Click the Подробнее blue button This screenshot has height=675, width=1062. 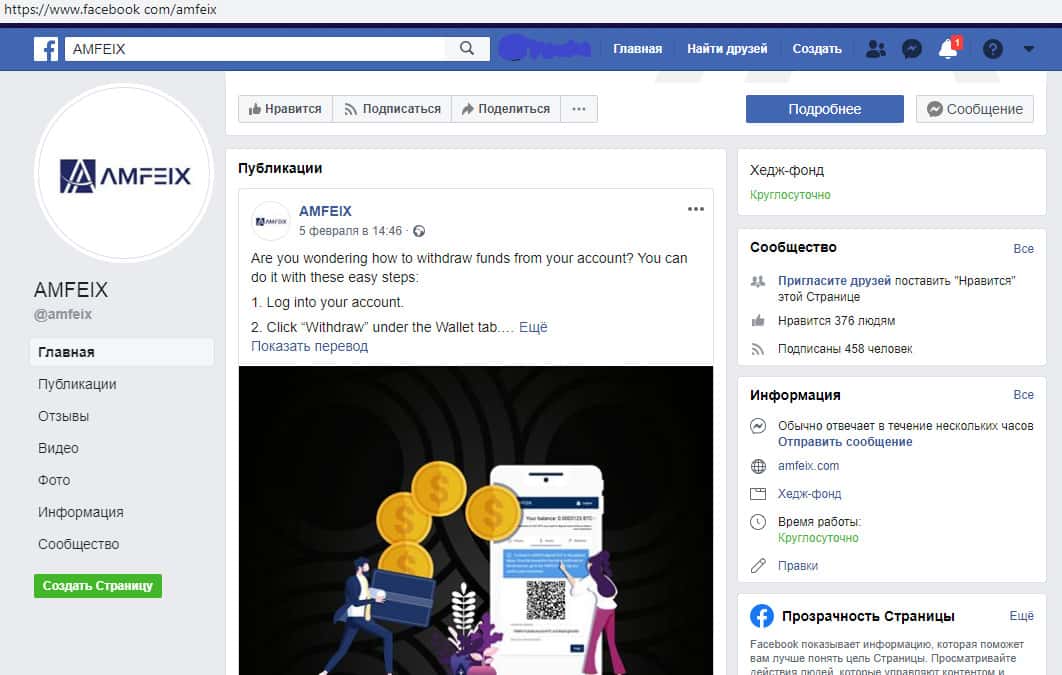(x=824, y=109)
